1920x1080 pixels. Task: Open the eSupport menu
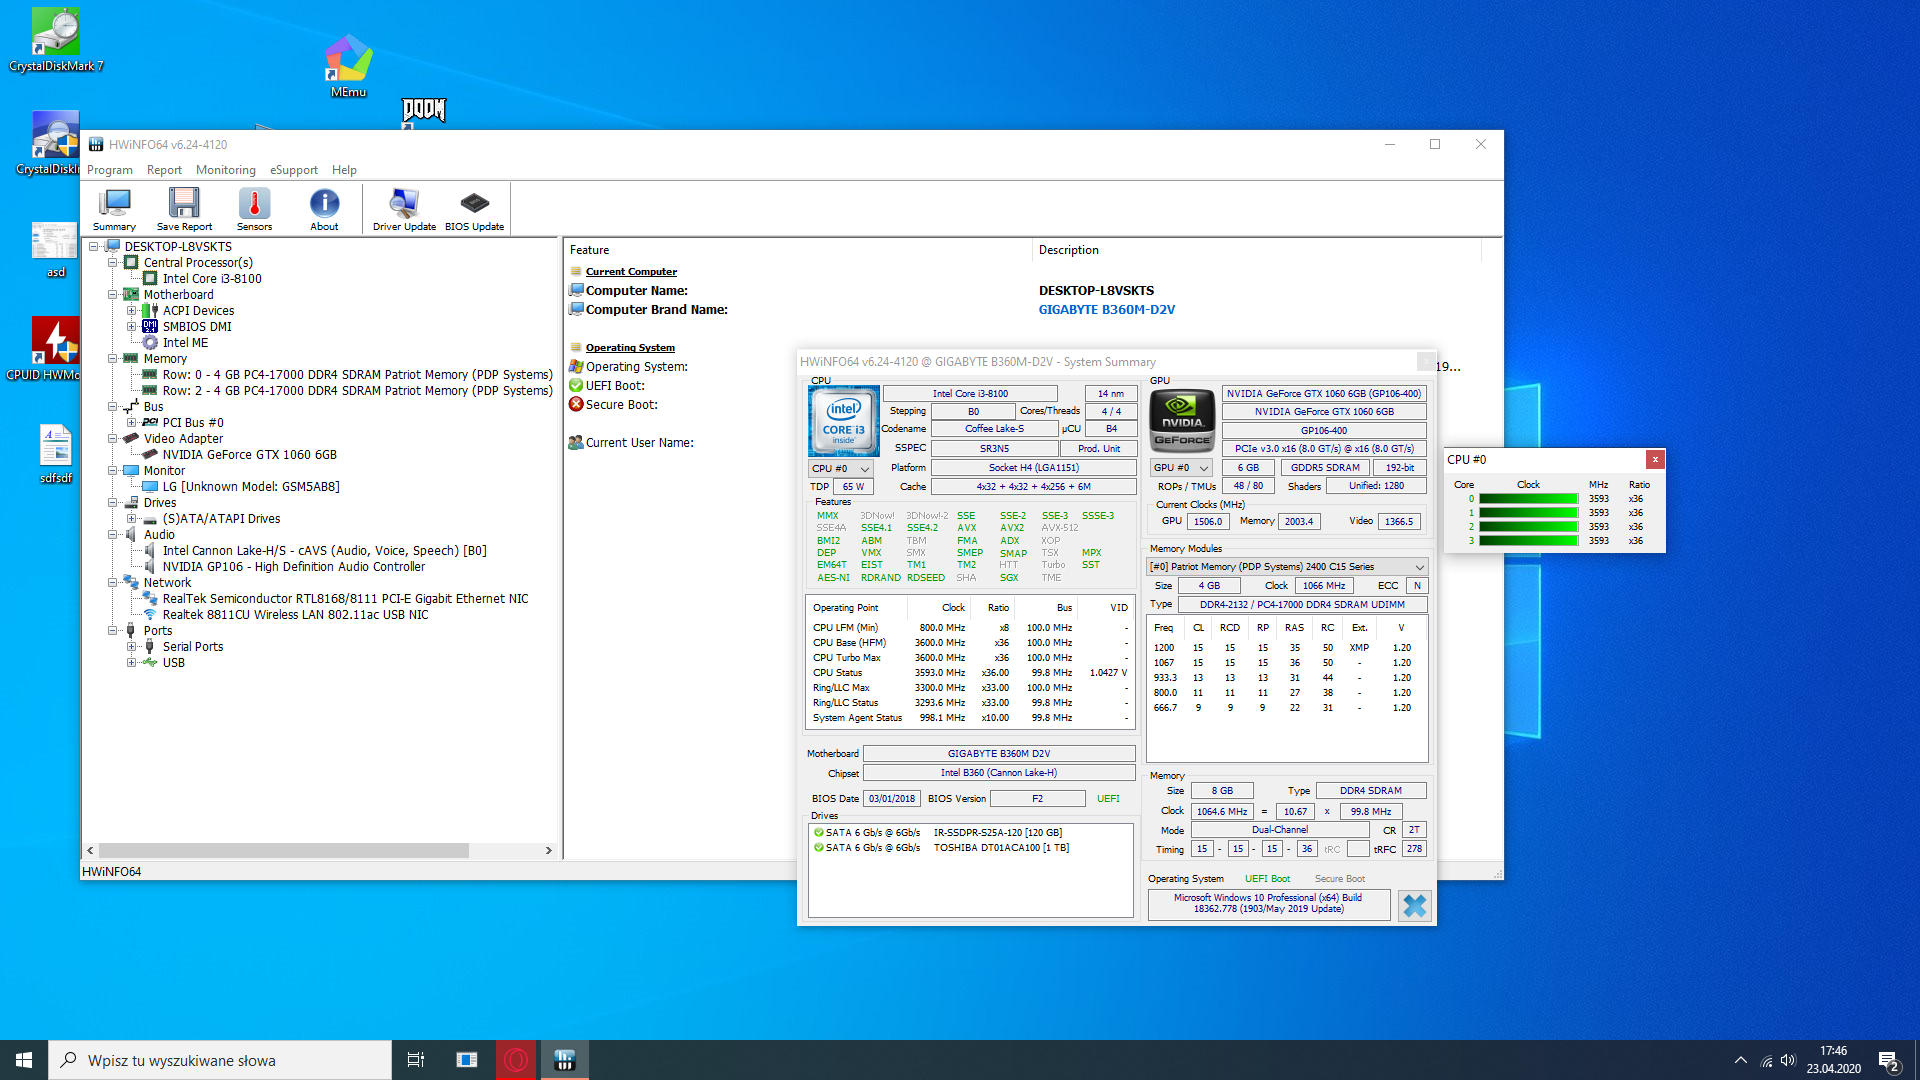(294, 170)
